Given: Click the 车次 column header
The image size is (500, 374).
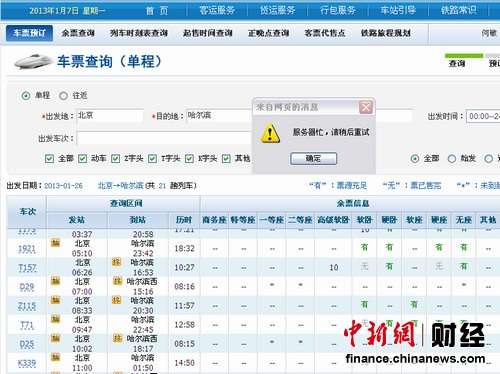Looking at the screenshot, I should pyautogui.click(x=27, y=212).
